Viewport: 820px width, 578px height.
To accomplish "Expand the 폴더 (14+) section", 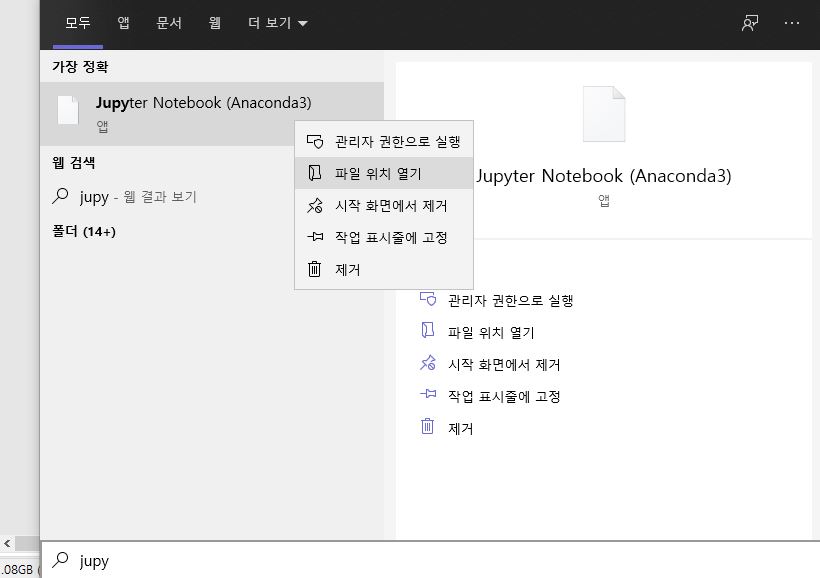I will point(84,231).
